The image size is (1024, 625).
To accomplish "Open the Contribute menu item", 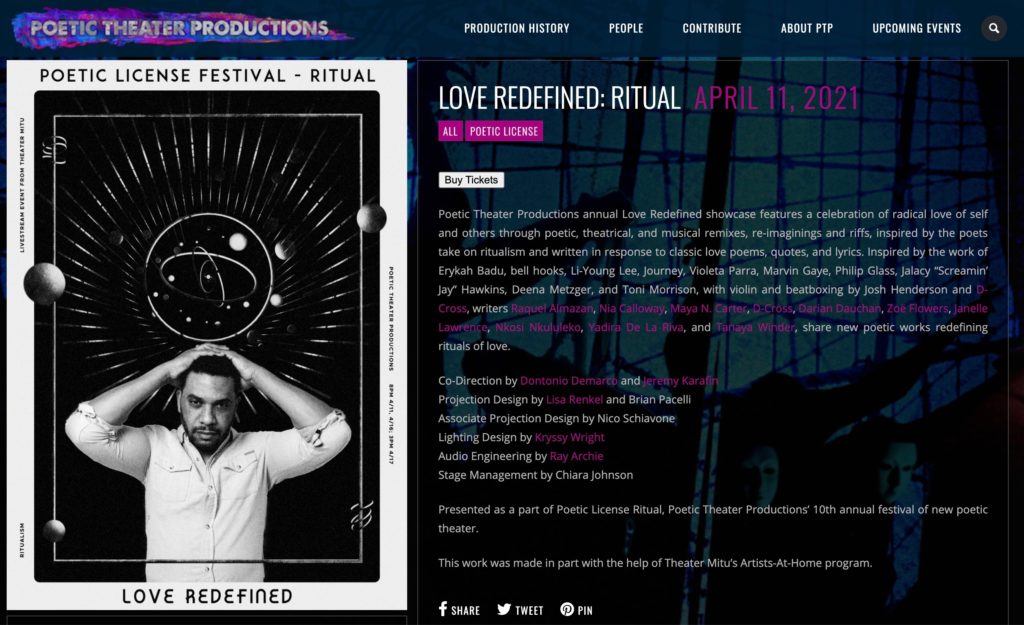I will coord(712,28).
